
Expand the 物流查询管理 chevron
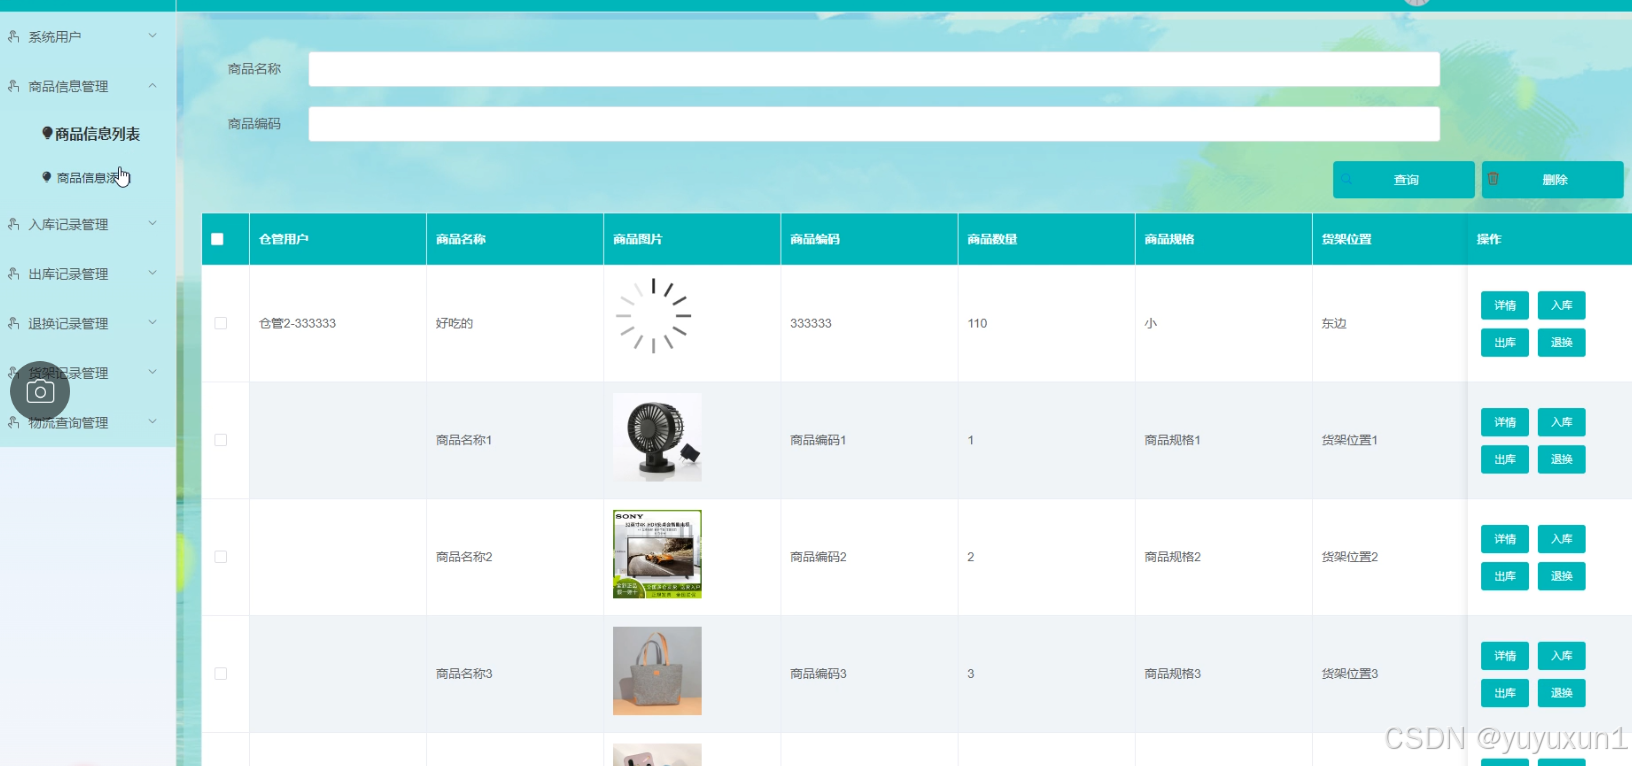[x=153, y=421]
